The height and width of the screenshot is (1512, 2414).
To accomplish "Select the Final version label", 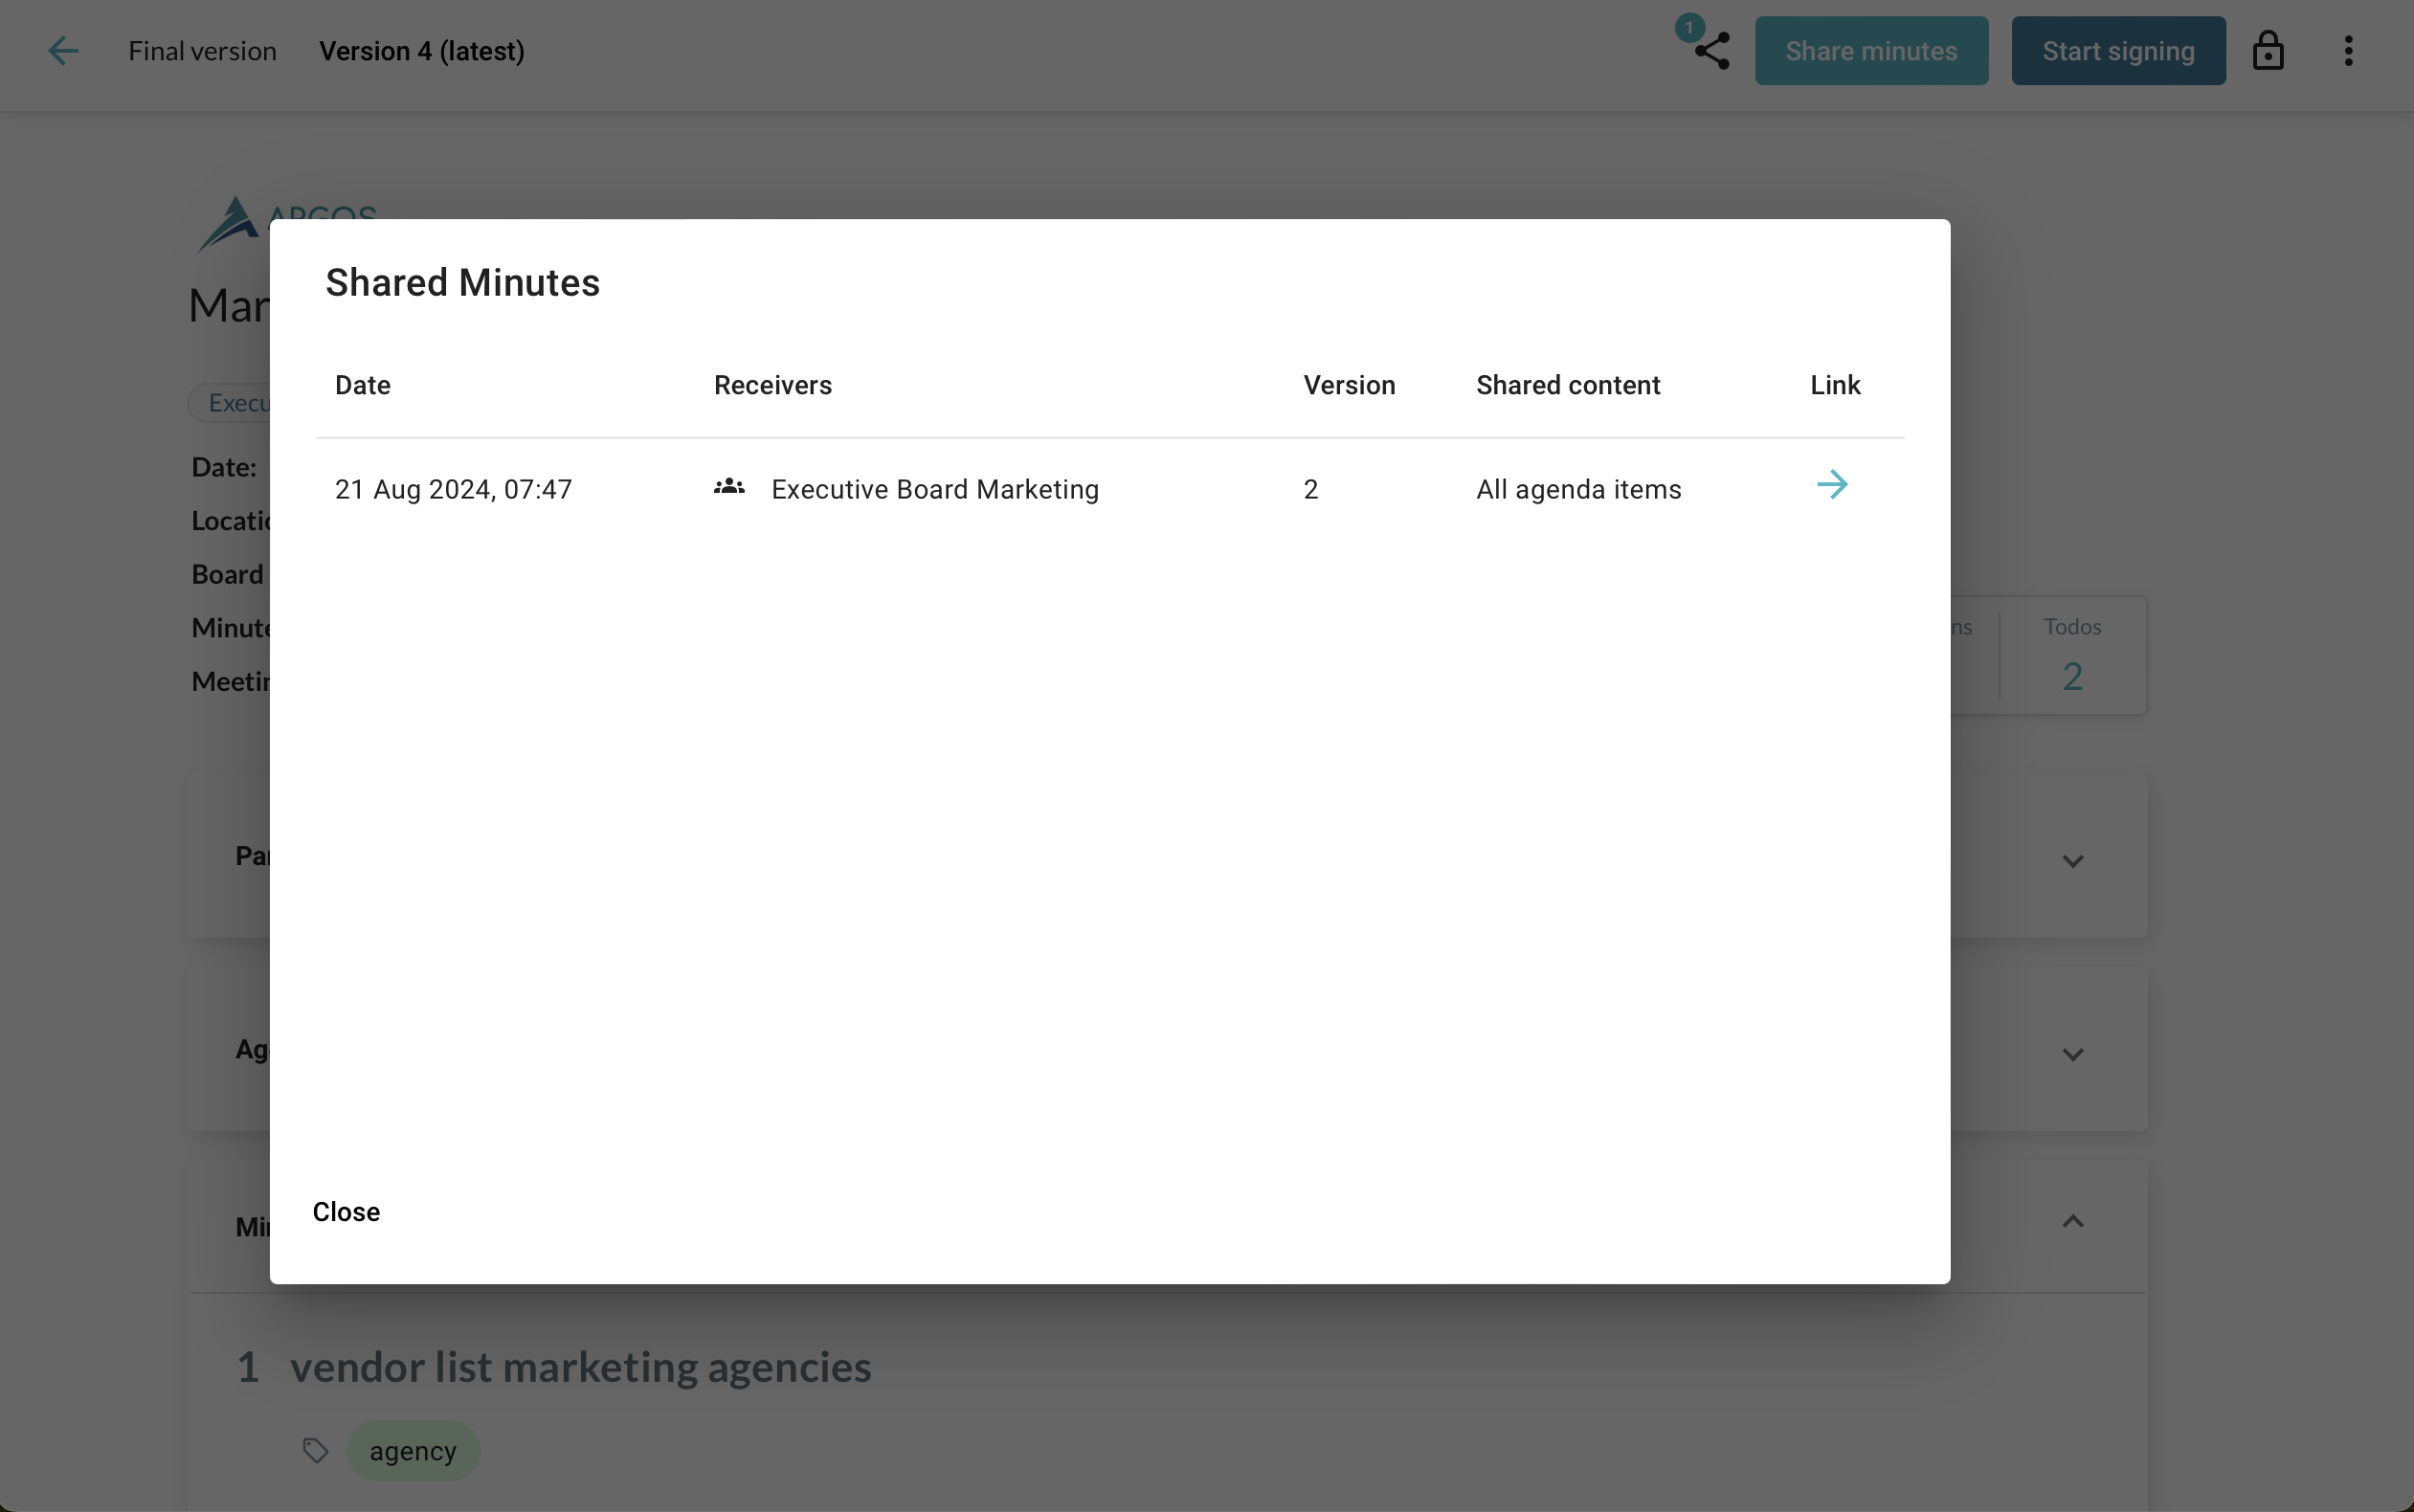I will tap(202, 51).
